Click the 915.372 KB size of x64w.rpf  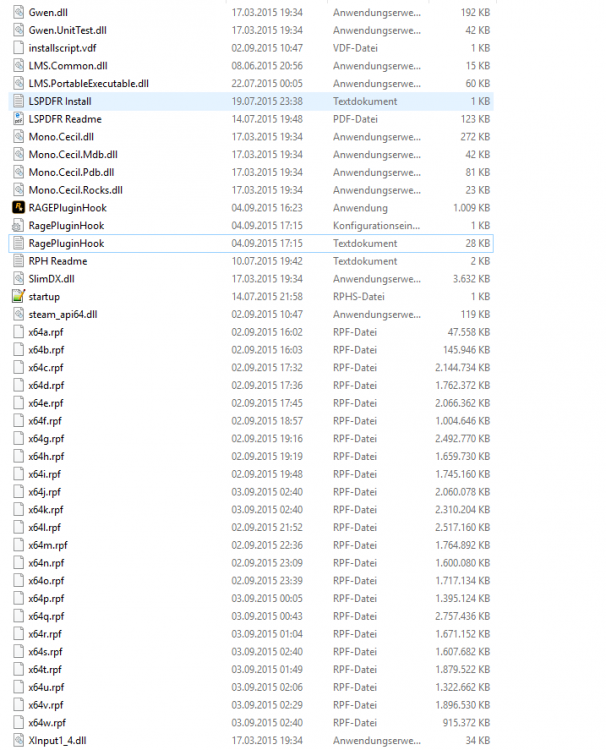(466, 723)
